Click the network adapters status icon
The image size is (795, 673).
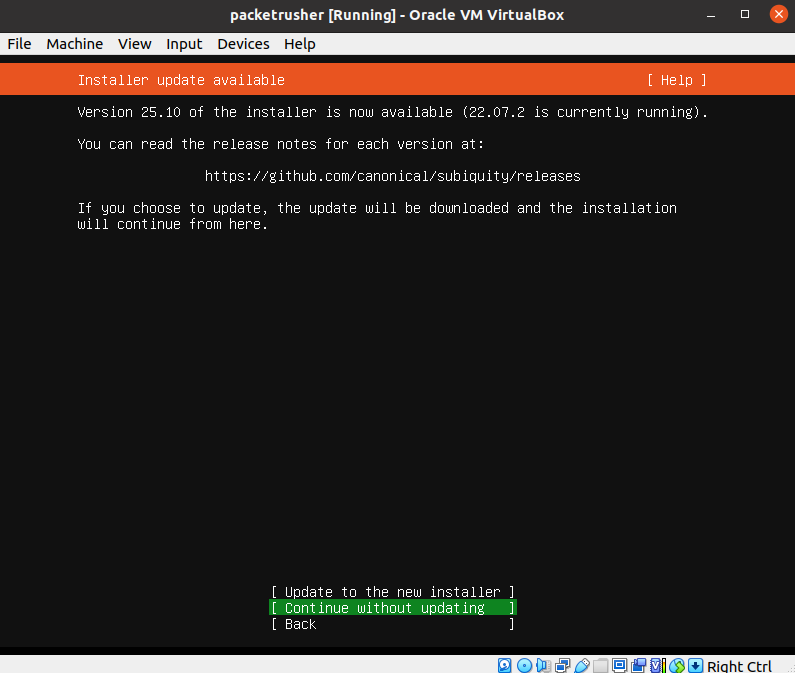[562, 665]
